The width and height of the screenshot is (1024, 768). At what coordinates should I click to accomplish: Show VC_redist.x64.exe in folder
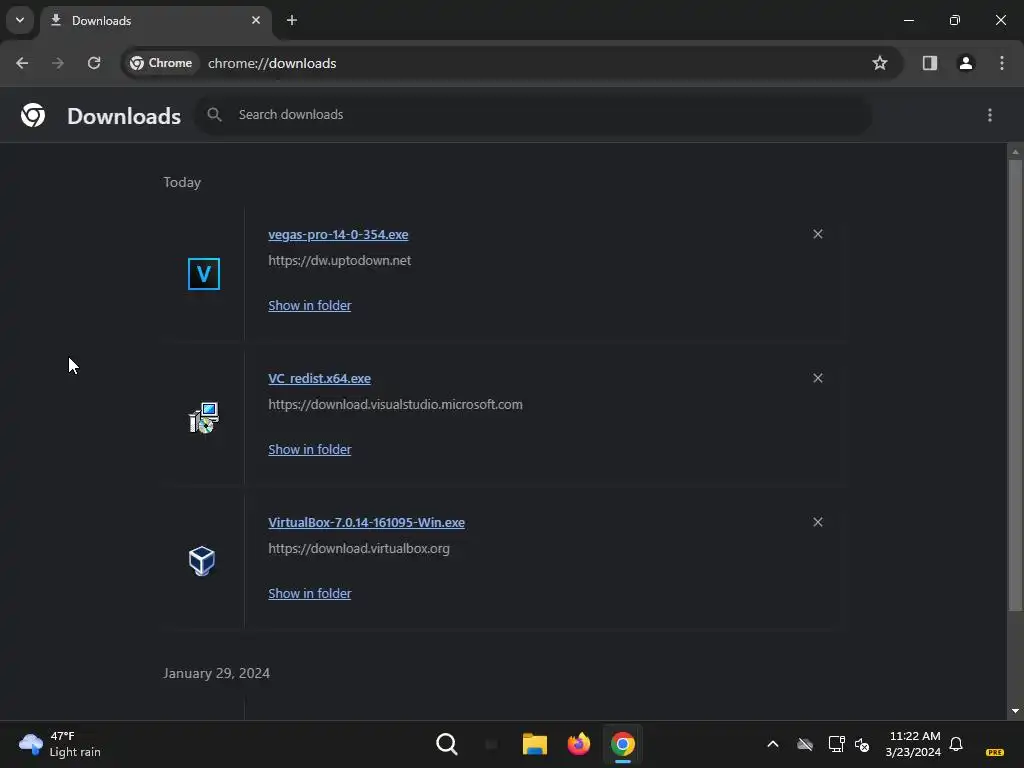click(x=310, y=449)
